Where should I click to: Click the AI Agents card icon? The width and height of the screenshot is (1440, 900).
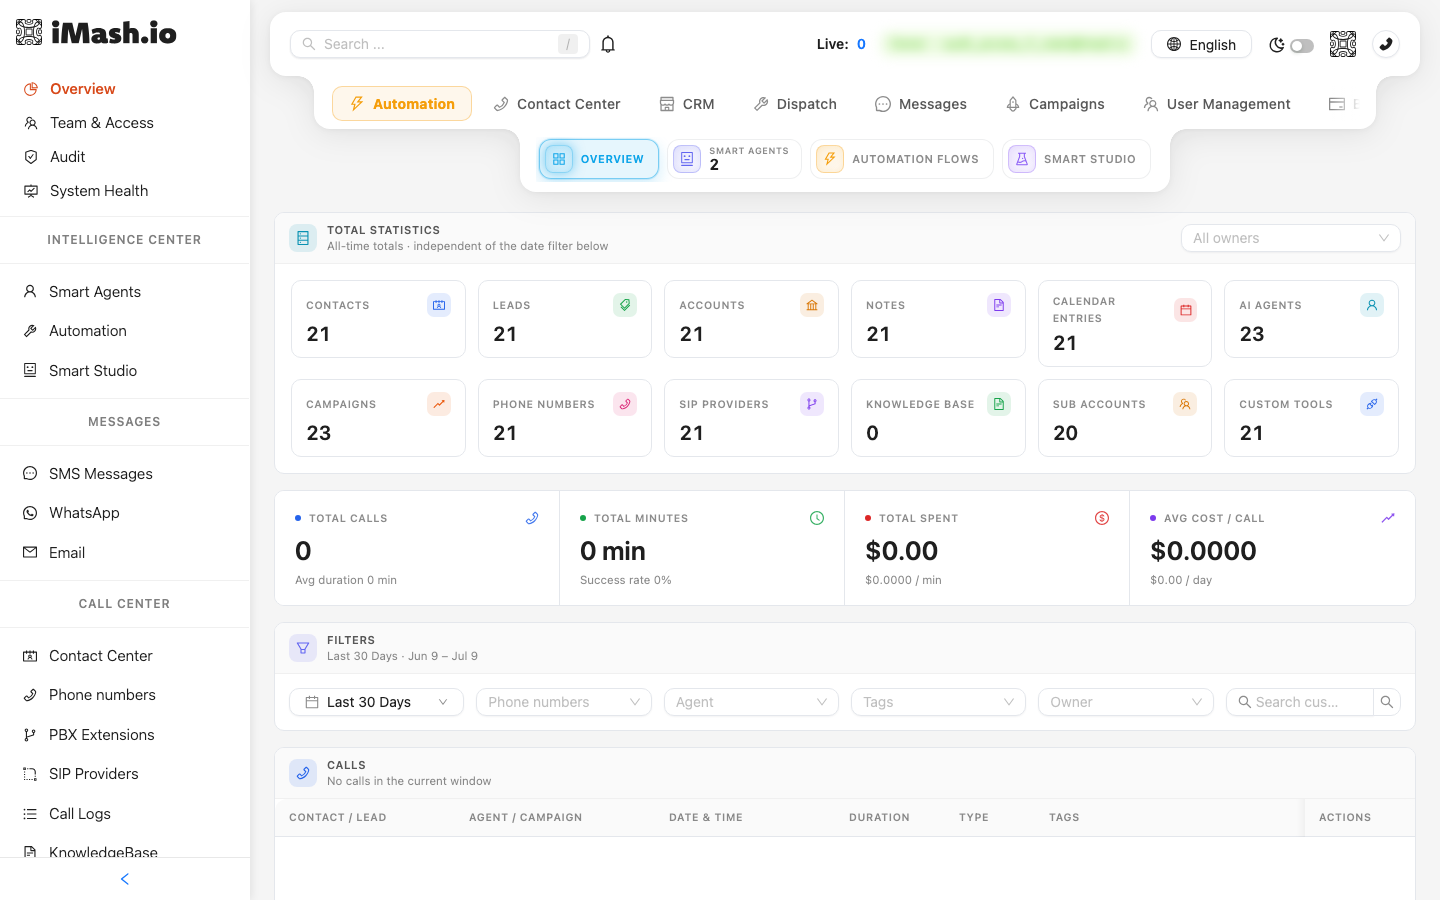[x=1372, y=305]
